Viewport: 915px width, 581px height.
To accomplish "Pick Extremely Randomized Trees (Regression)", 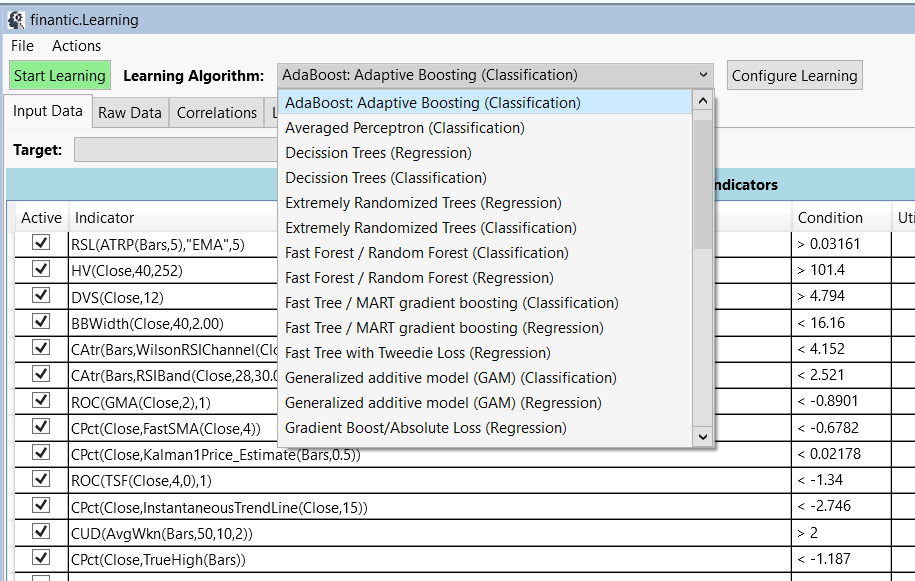I will pos(423,203).
